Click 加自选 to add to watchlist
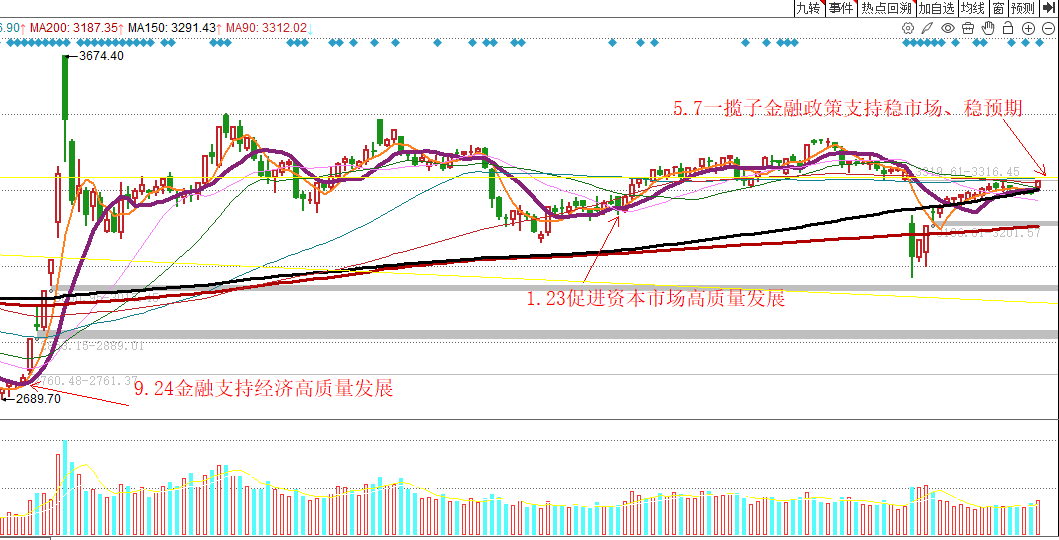 pos(937,8)
